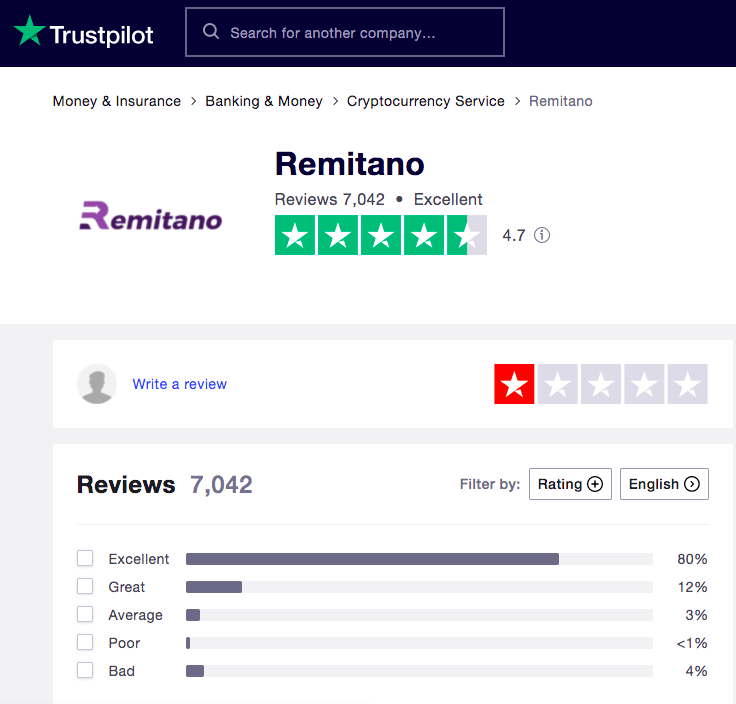Open Cryptocurrency Service breadcrumb

point(426,101)
